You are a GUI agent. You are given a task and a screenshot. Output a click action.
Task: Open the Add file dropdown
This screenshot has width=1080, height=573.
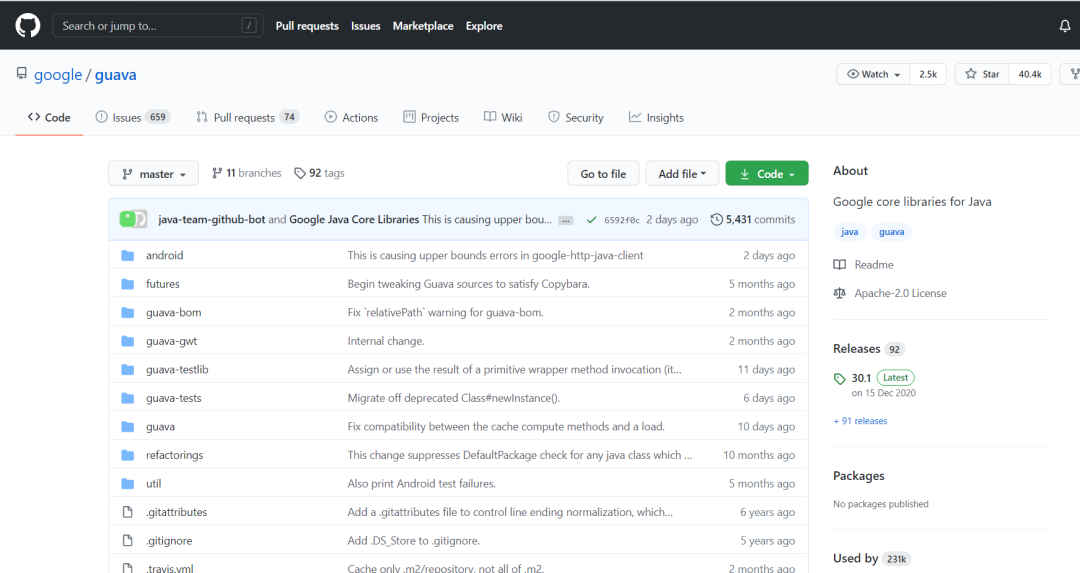tap(682, 174)
